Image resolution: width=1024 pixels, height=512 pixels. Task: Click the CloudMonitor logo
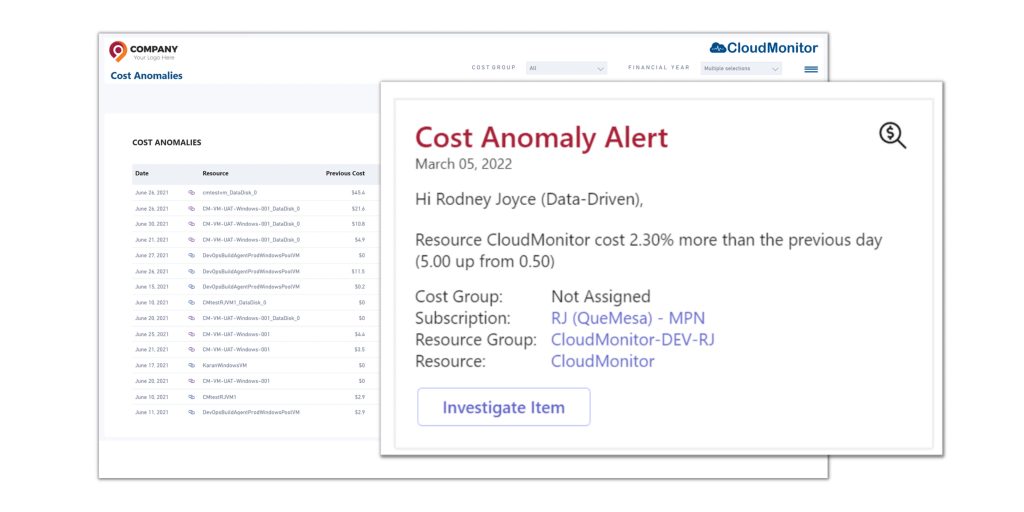click(763, 48)
